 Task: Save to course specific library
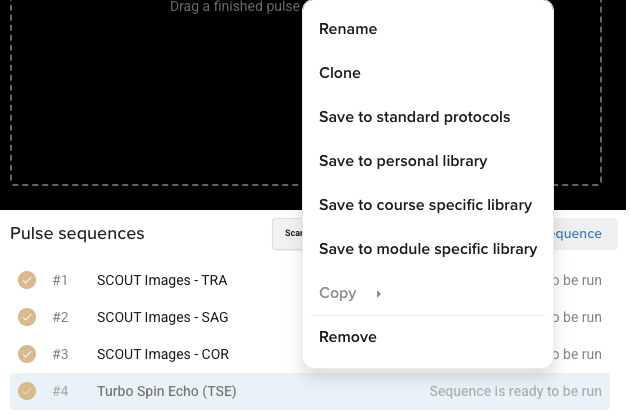click(x=425, y=205)
